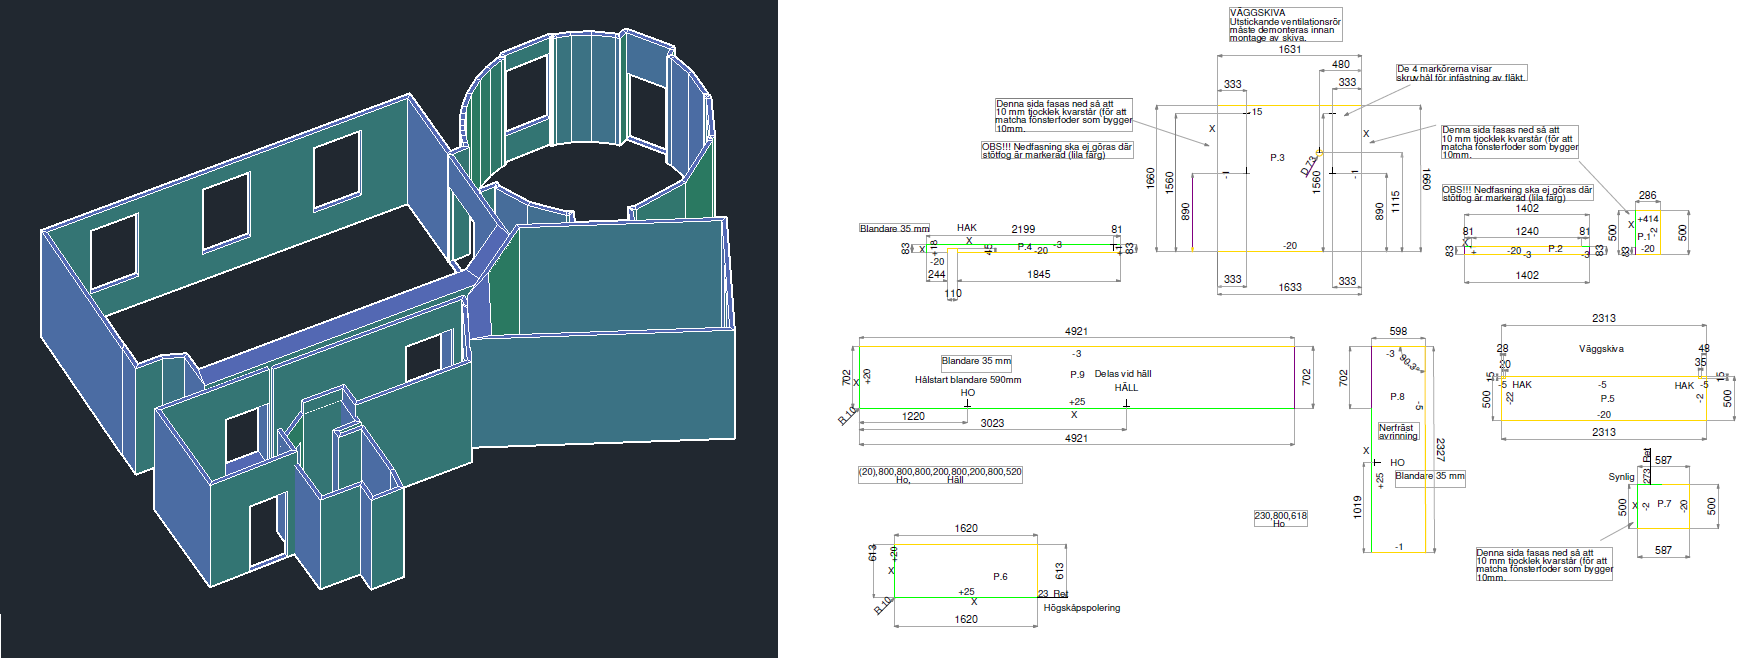This screenshot has height=658, width=1764.
Task: Select the P.3 part label
Action: pyautogui.click(x=1277, y=158)
